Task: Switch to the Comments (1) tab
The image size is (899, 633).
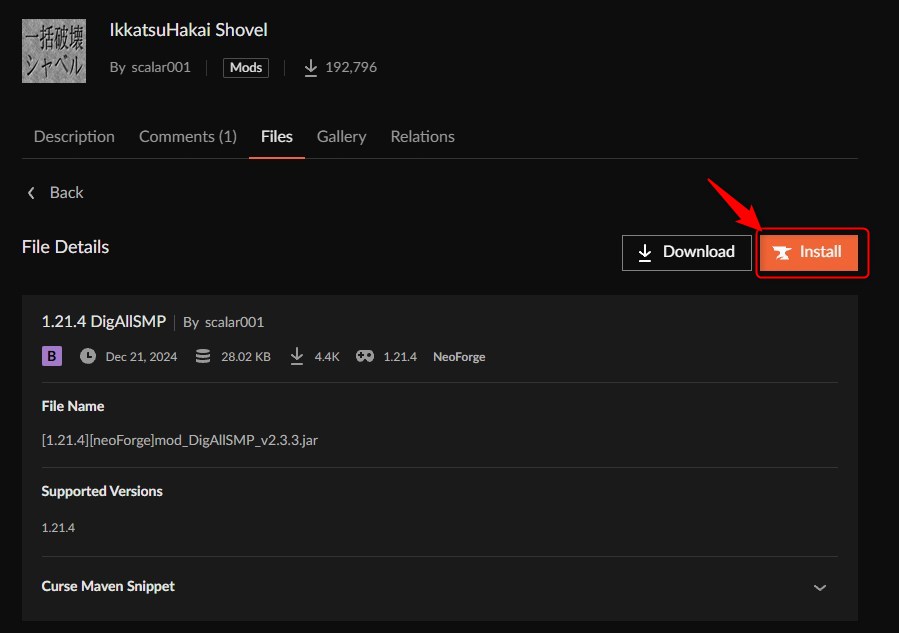Action: point(187,136)
